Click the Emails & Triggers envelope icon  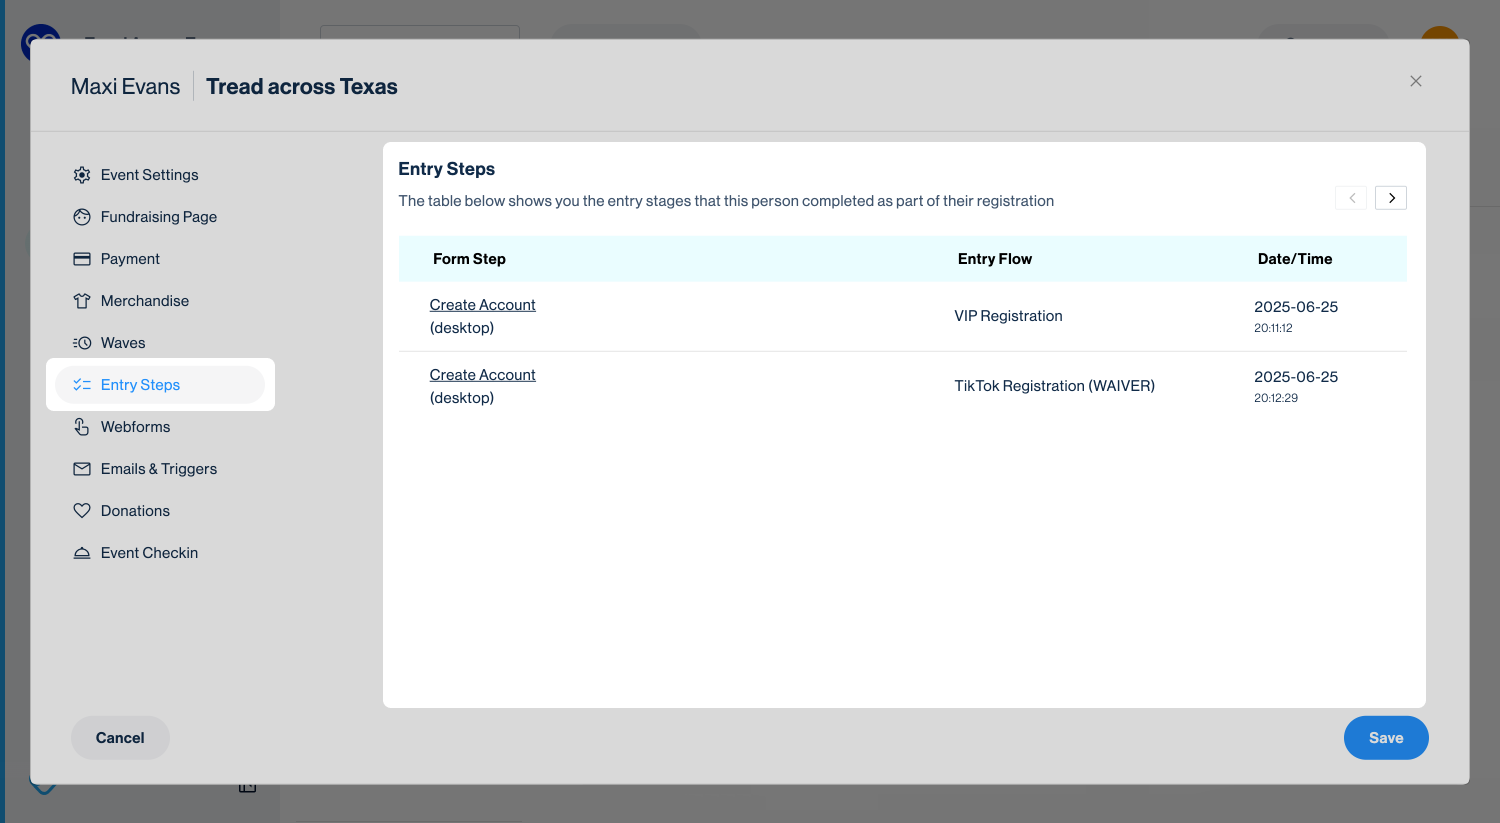[x=82, y=469]
